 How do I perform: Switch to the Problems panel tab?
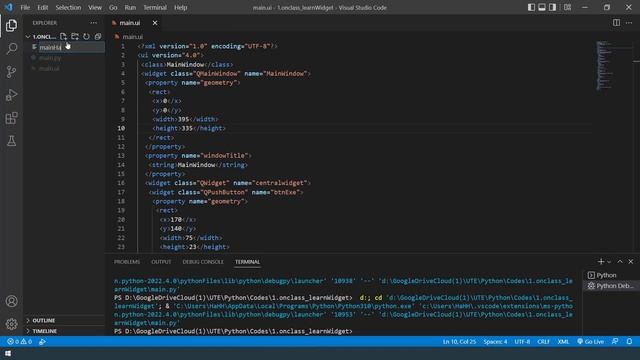pos(127,262)
